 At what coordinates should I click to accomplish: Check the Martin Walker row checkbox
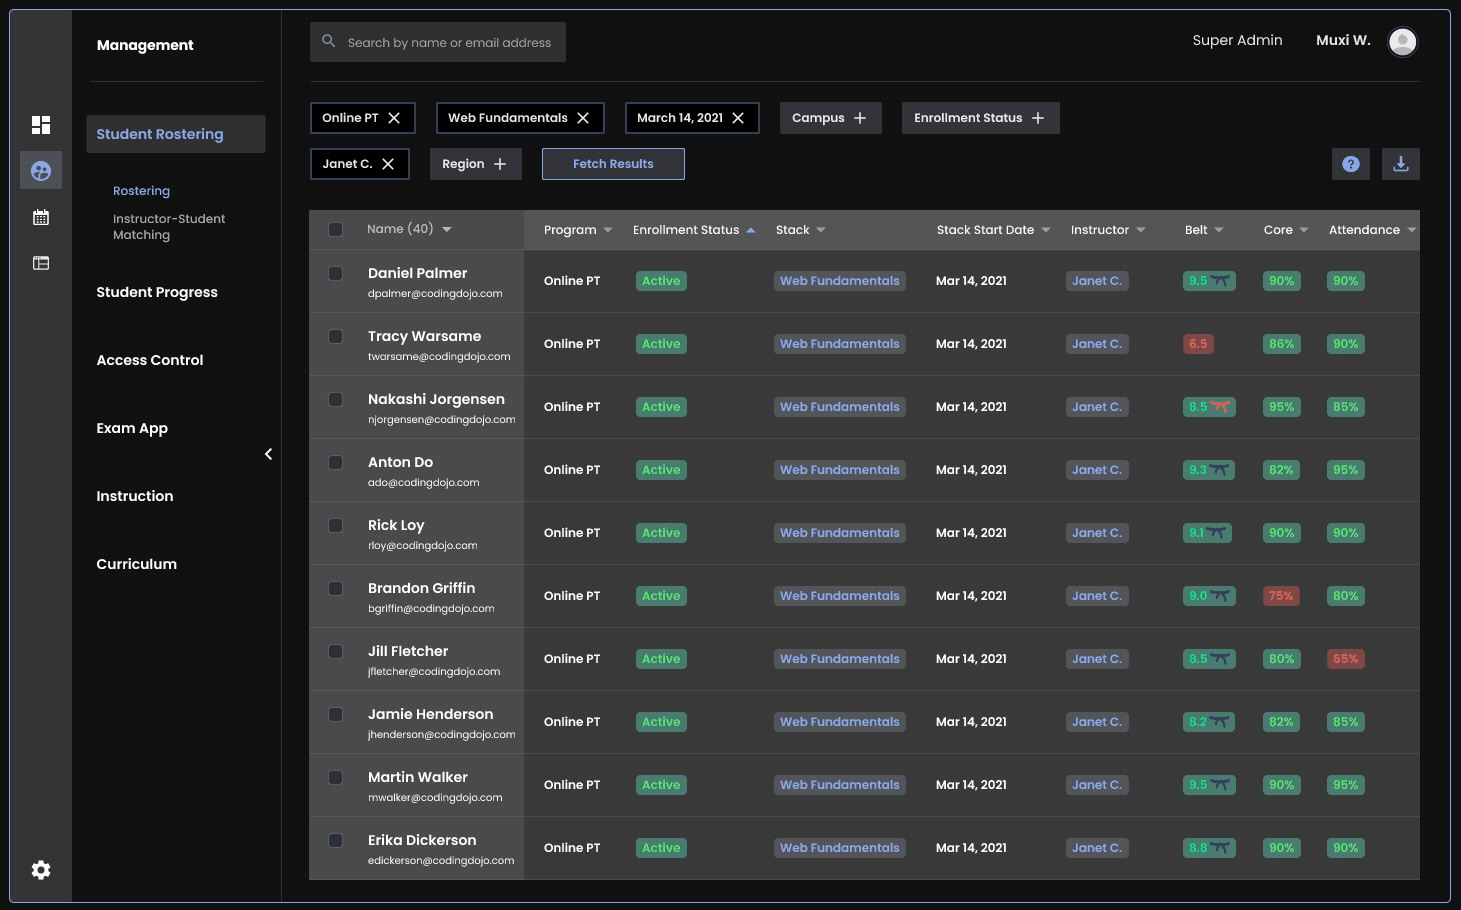pos(336,777)
